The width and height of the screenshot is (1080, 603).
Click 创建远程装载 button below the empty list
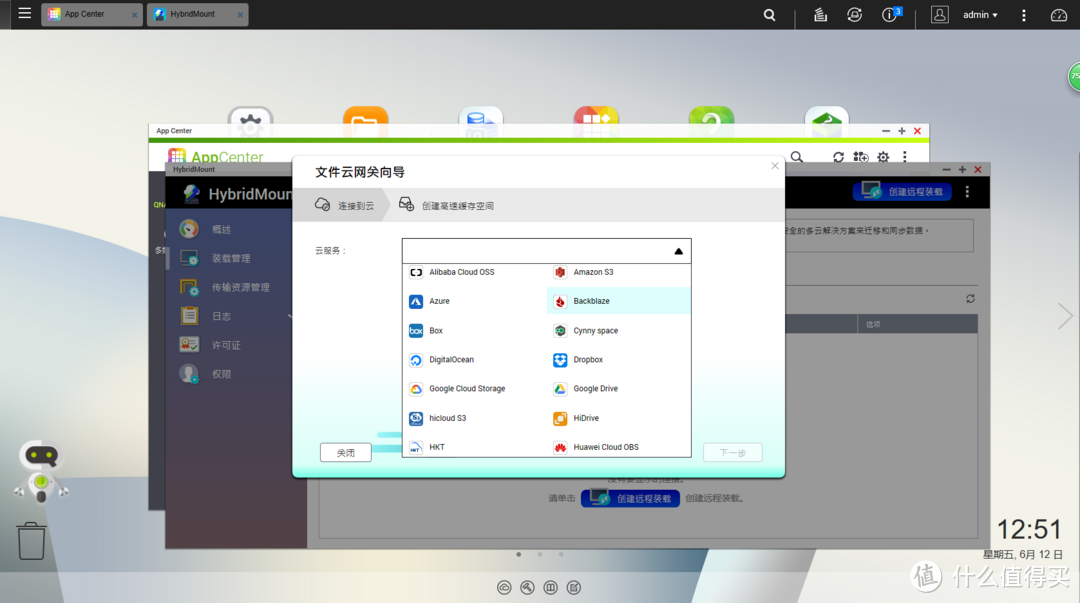point(630,498)
